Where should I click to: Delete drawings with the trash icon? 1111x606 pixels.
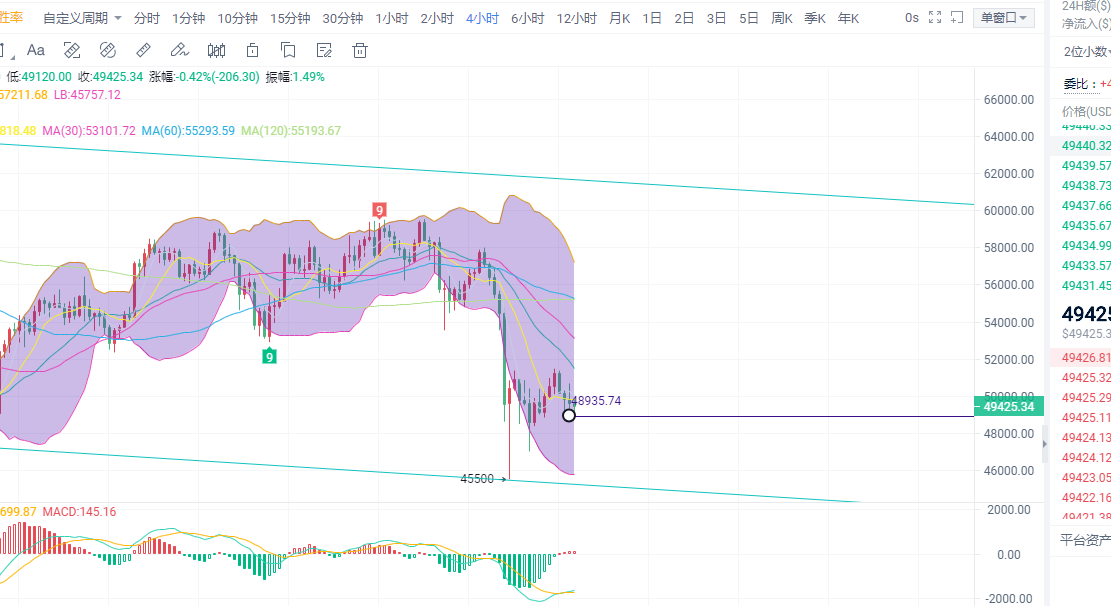pos(360,50)
